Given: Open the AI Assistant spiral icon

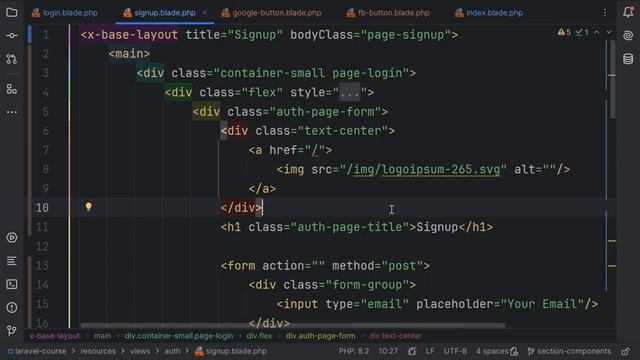Looking at the screenshot, I should [628, 36].
